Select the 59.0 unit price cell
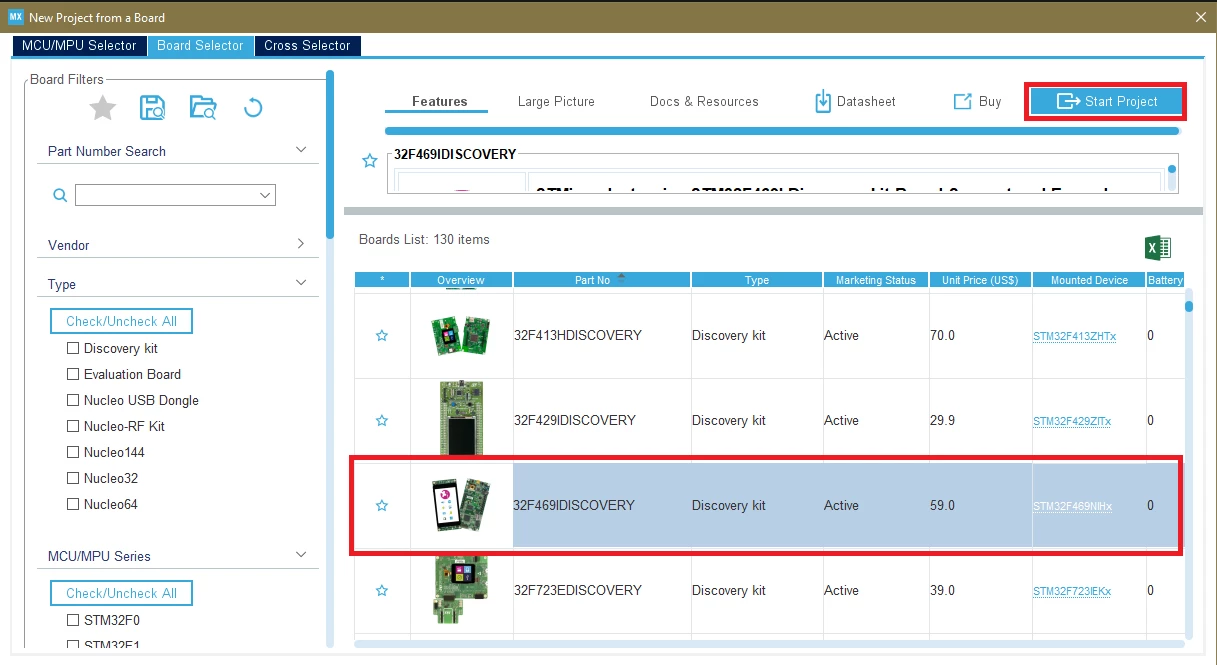Image resolution: width=1217 pixels, height=665 pixels. (980, 506)
